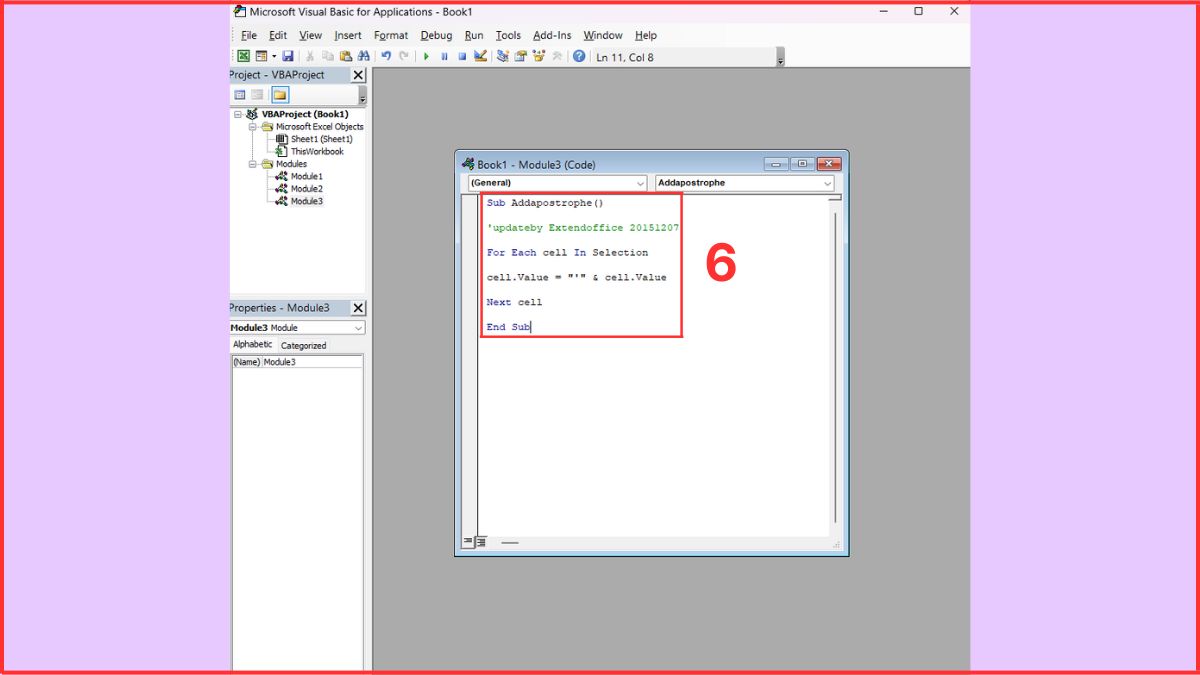The height and width of the screenshot is (675, 1200).
Task: Open the Object Browser via its toolbar icon
Action: [537, 57]
